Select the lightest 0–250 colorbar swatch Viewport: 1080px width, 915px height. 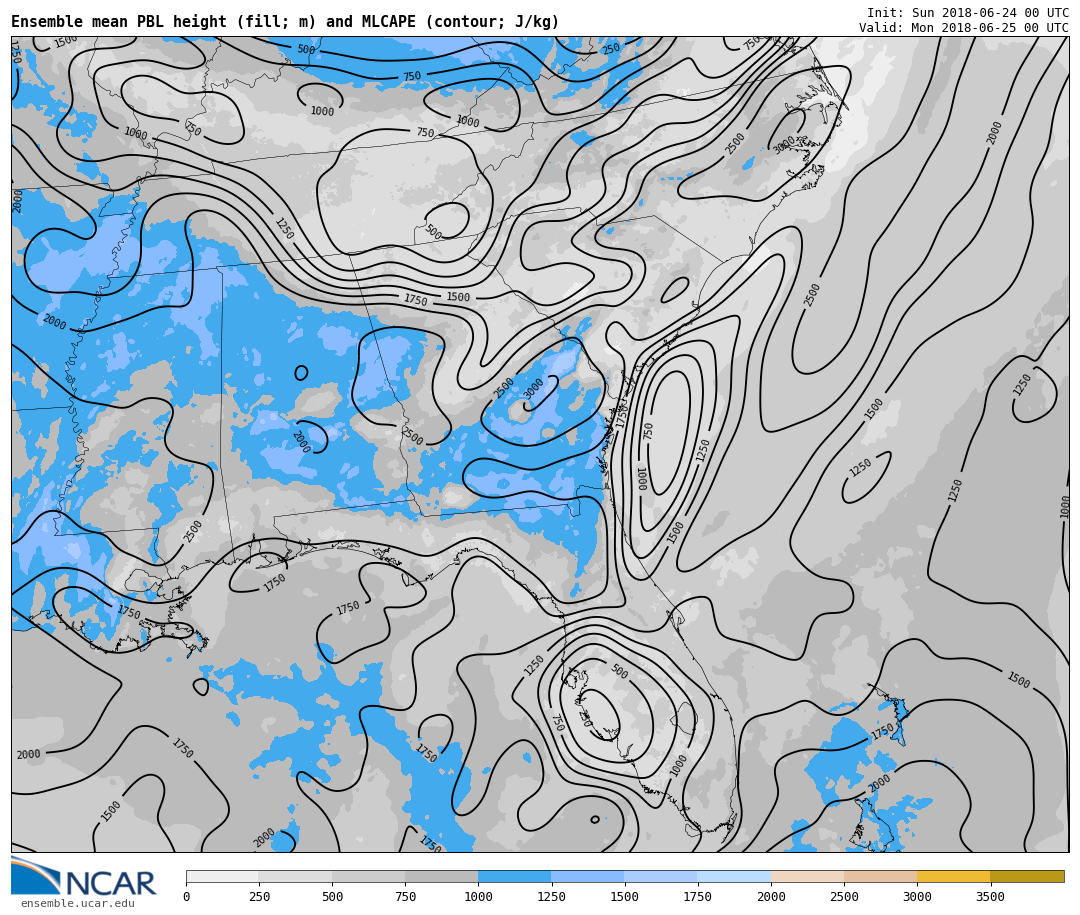(x=222, y=876)
